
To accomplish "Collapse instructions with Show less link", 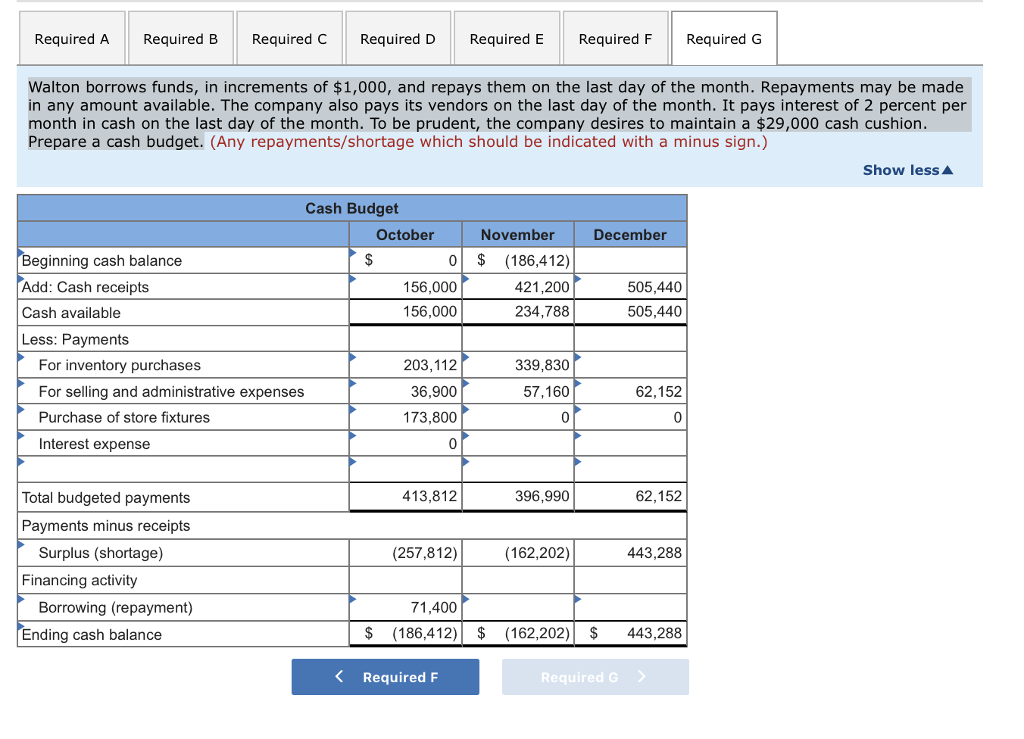I will (908, 170).
